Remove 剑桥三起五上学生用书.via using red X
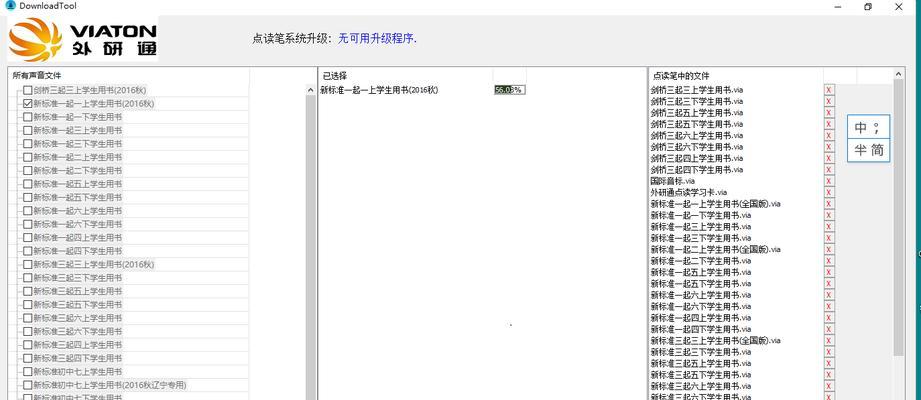The width and height of the screenshot is (921, 400). [829, 113]
